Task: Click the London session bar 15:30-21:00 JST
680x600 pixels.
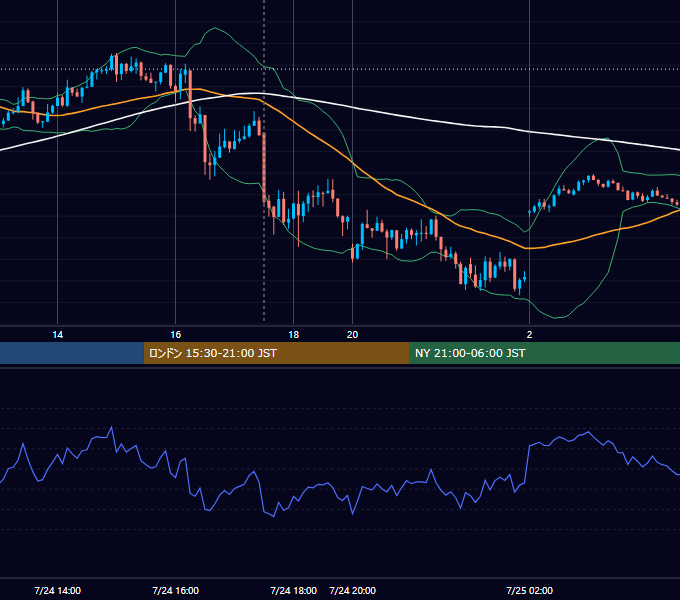Action: [276, 353]
